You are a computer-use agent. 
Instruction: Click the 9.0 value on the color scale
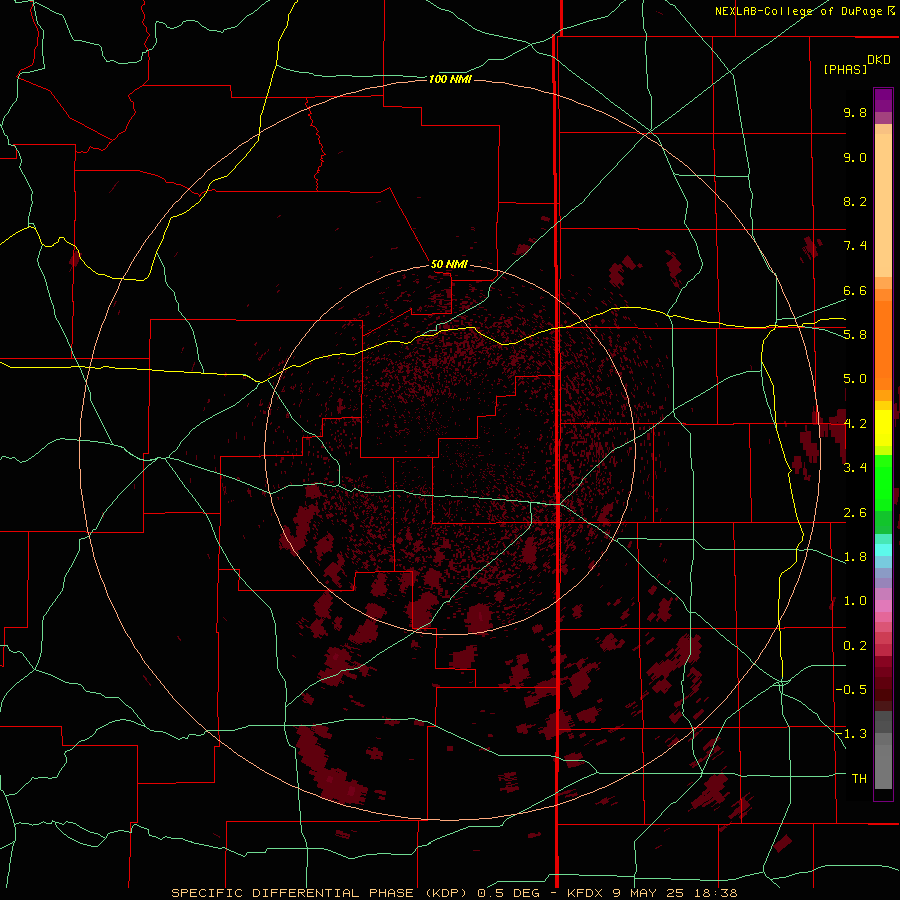[x=855, y=157]
